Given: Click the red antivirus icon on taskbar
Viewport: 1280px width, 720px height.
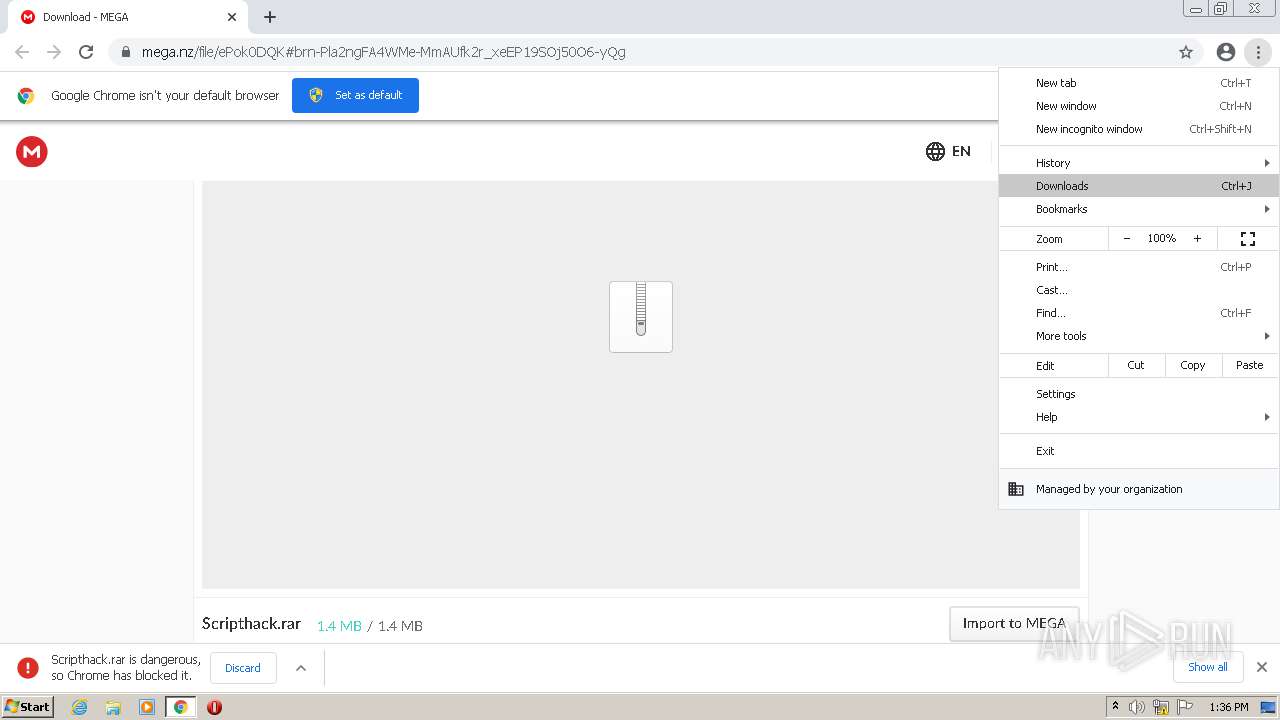Looking at the screenshot, I should coord(214,707).
